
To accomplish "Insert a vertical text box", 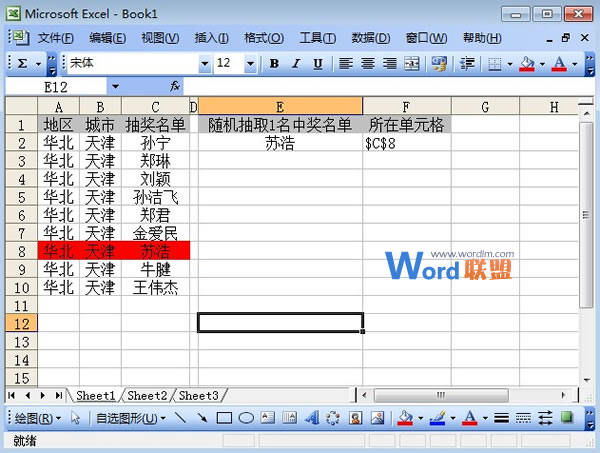I will [x=290, y=417].
